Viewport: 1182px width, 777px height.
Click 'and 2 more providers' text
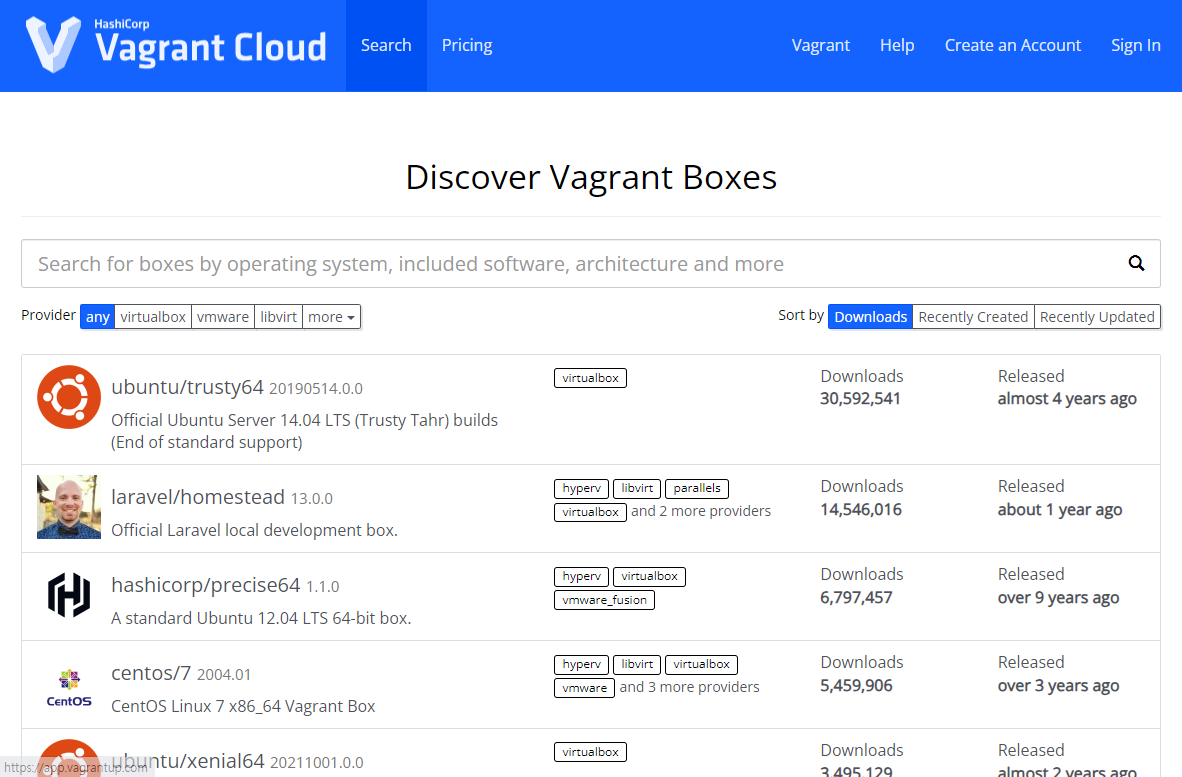tap(700, 511)
